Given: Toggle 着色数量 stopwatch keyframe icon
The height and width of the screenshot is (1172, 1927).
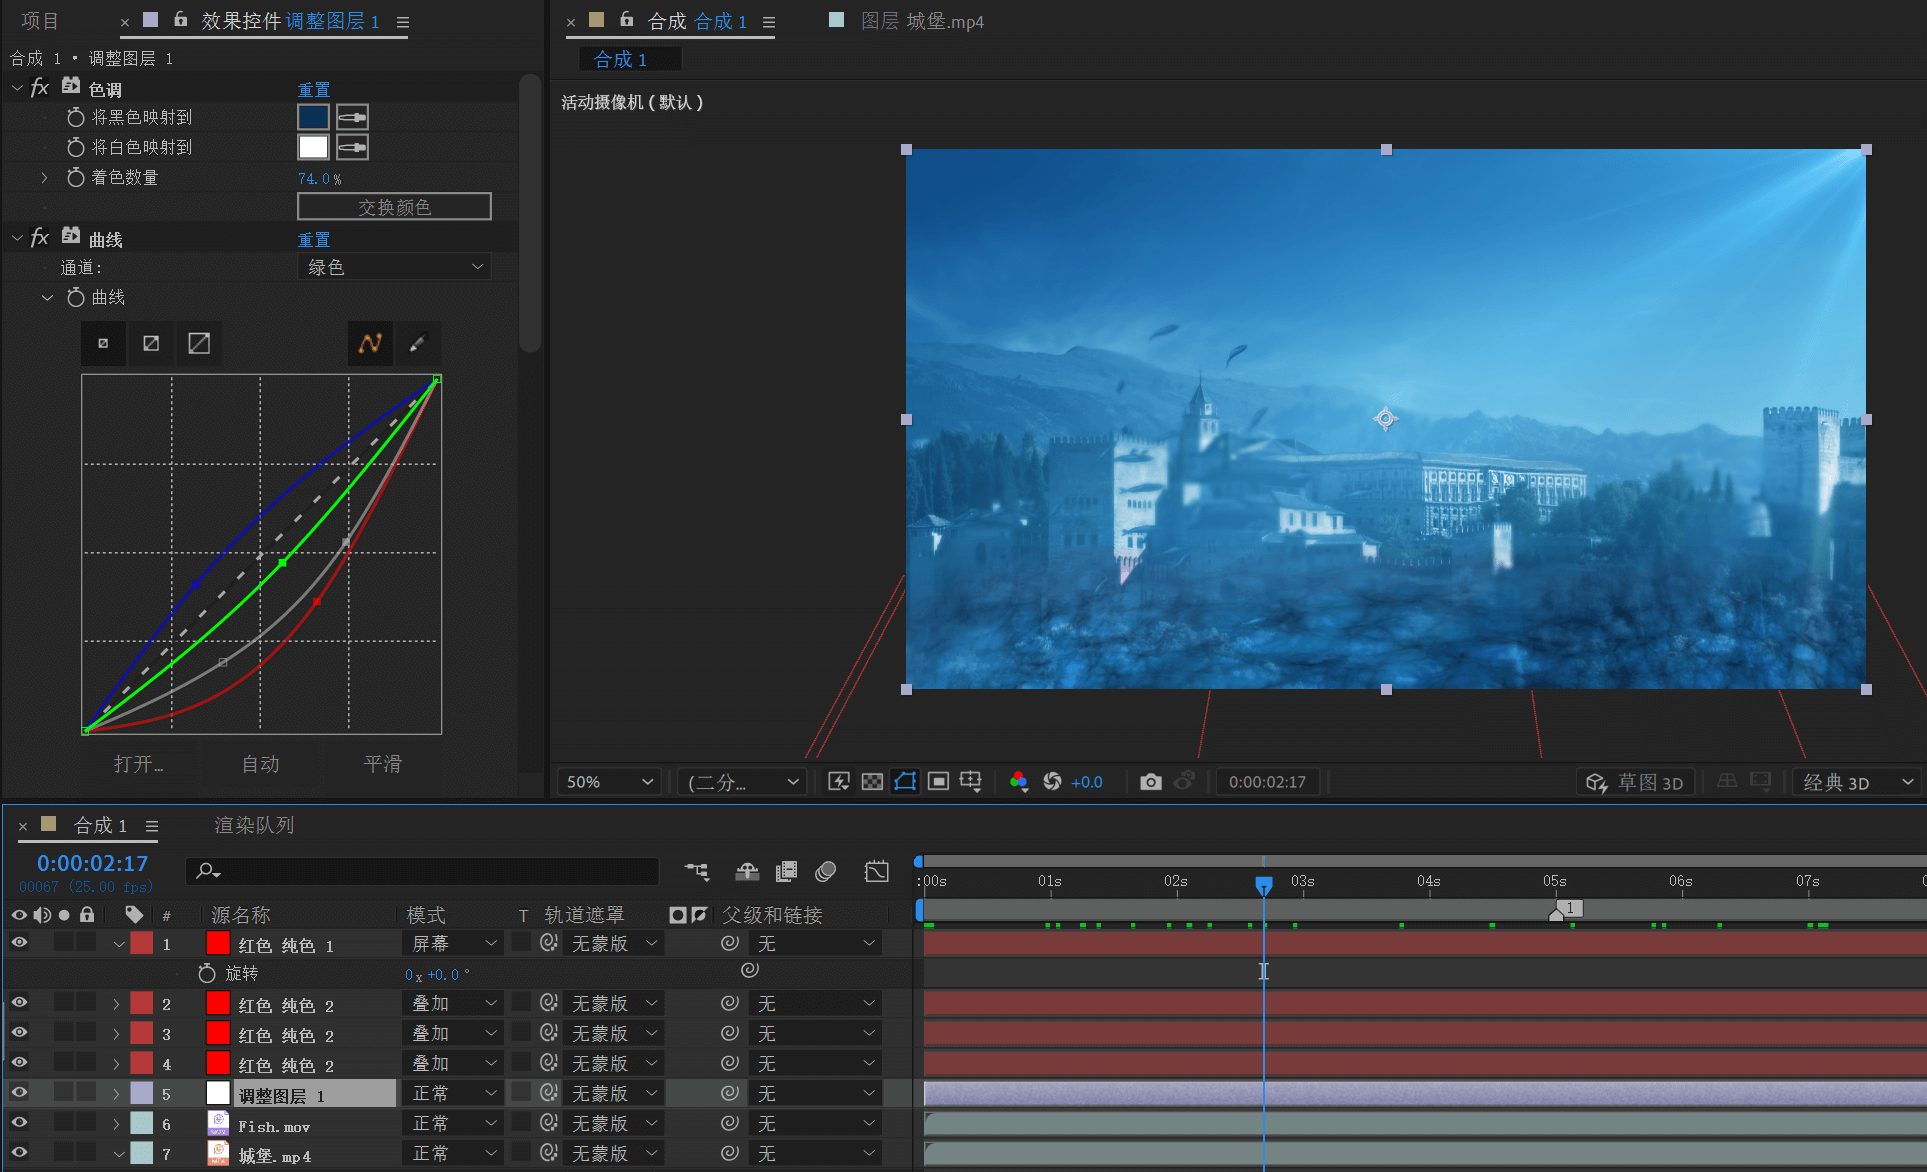Looking at the screenshot, I should [75, 177].
